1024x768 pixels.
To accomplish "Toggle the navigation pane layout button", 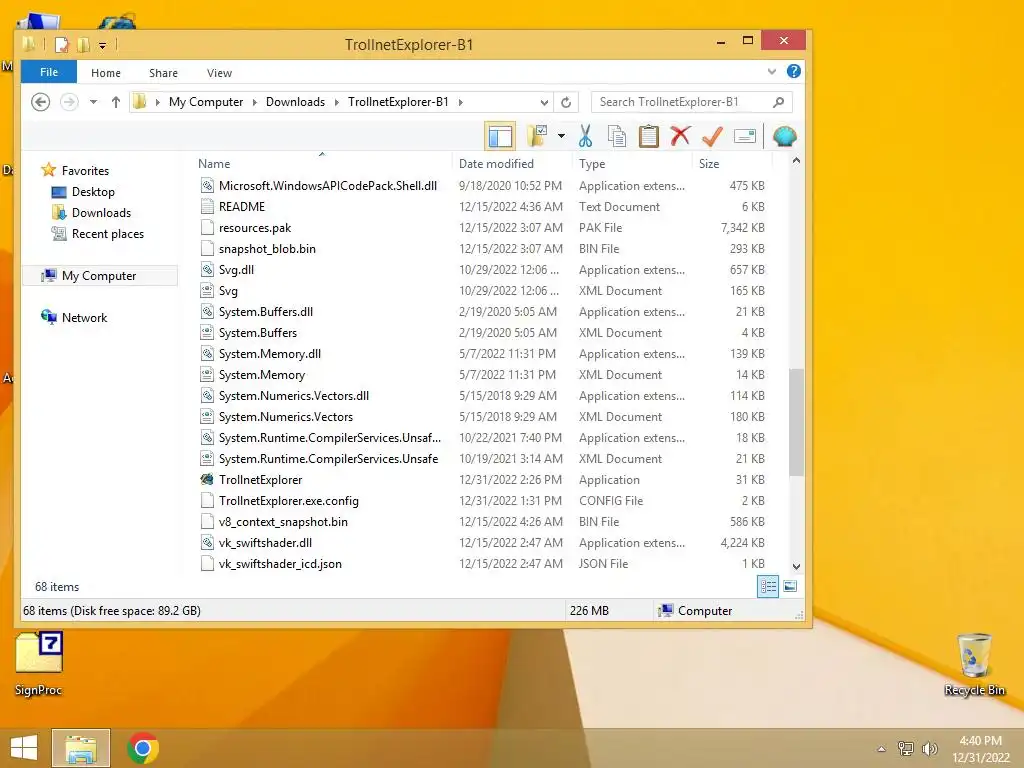I will (x=500, y=136).
